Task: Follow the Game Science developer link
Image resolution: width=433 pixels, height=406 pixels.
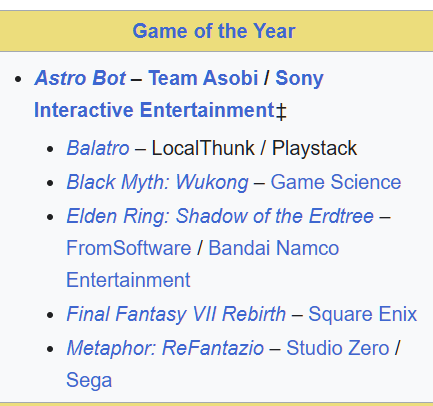Action: pos(336,182)
